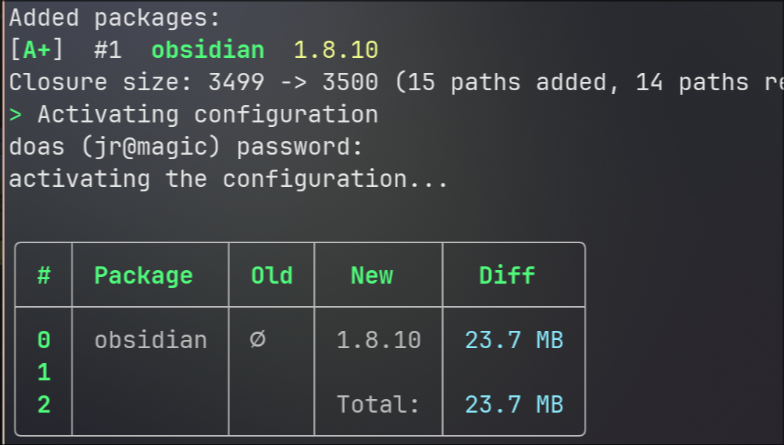The width and height of the screenshot is (784, 445).
Task: Click the New column header
Action: click(x=372, y=276)
